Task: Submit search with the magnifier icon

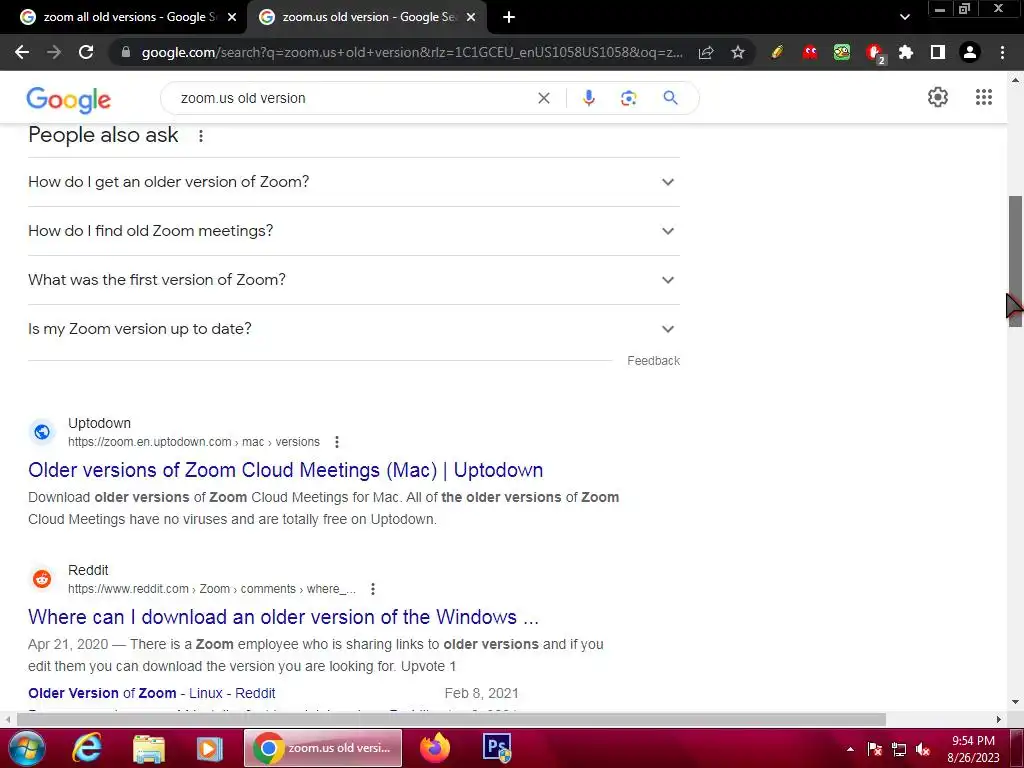Action: (x=670, y=98)
